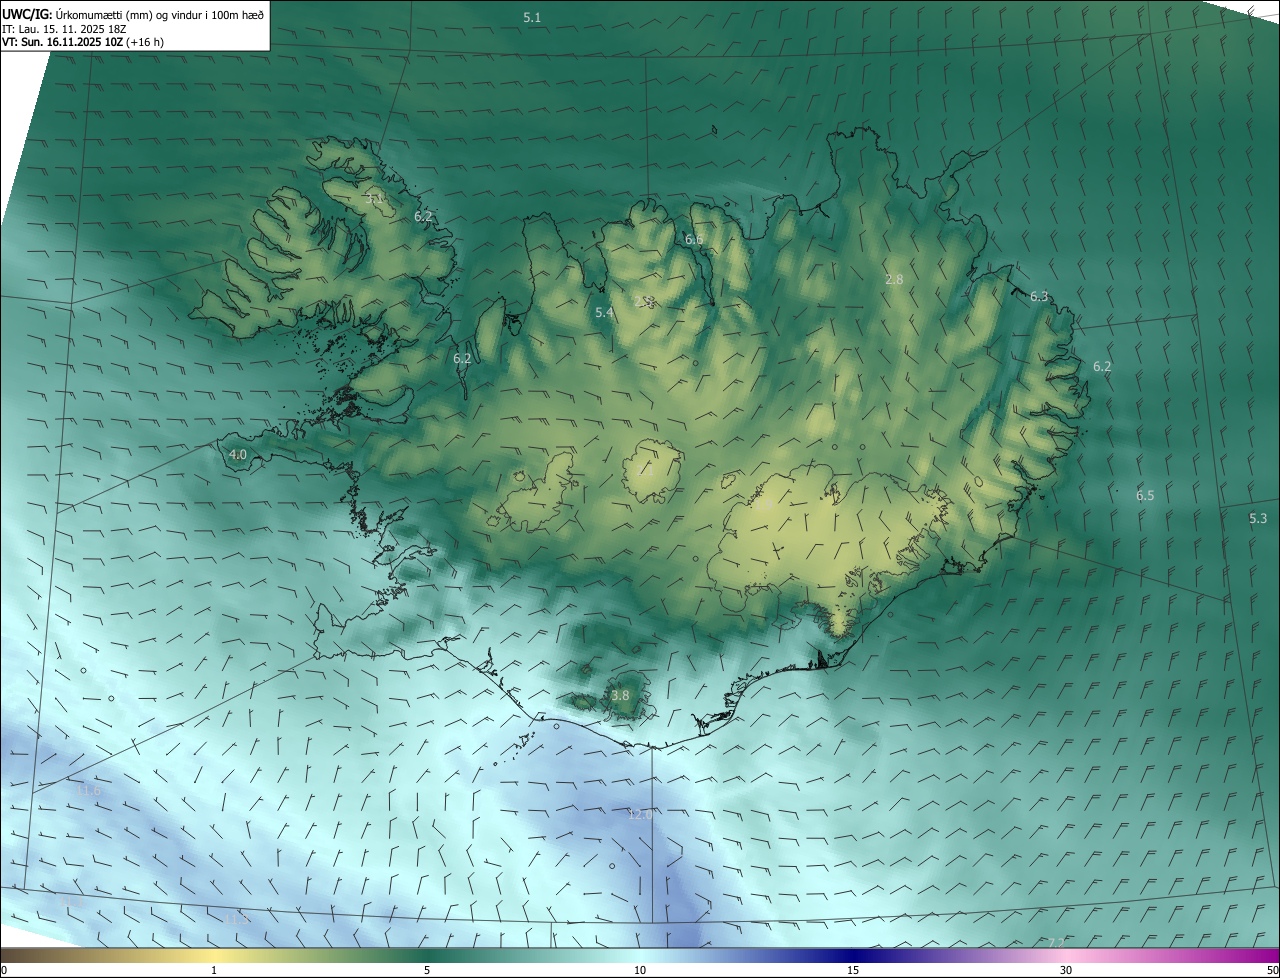Click the 5.1 value label north of Iceland
Image resolution: width=1280 pixels, height=978 pixels.
(x=532, y=18)
